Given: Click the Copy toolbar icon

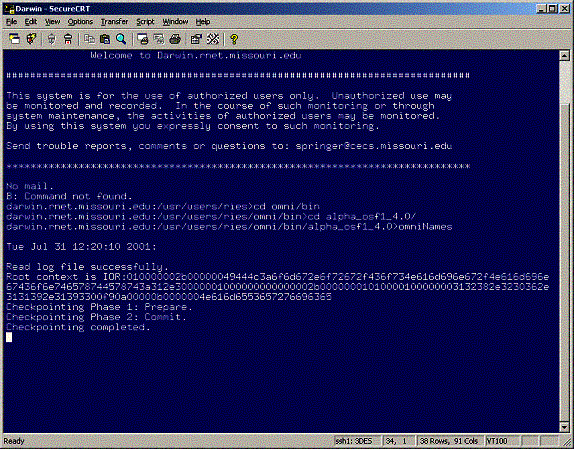Looking at the screenshot, I should (x=89, y=39).
